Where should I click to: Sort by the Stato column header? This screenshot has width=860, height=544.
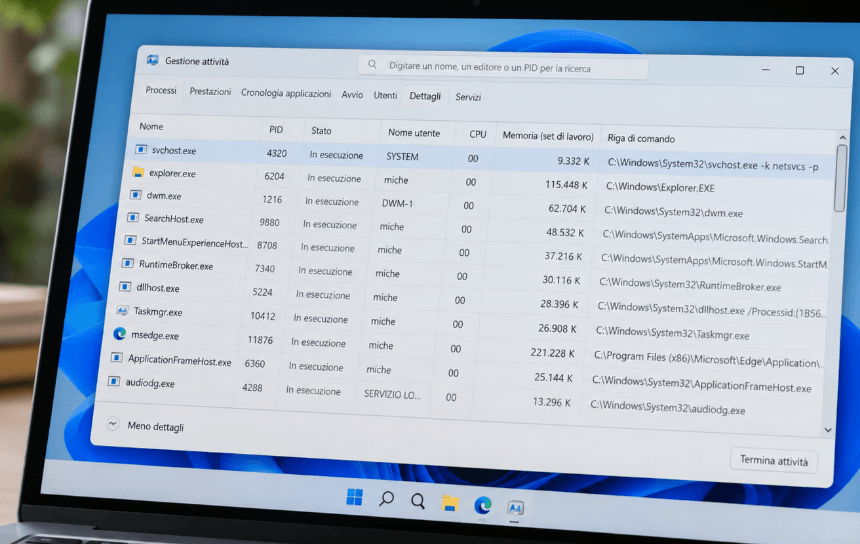click(321, 131)
